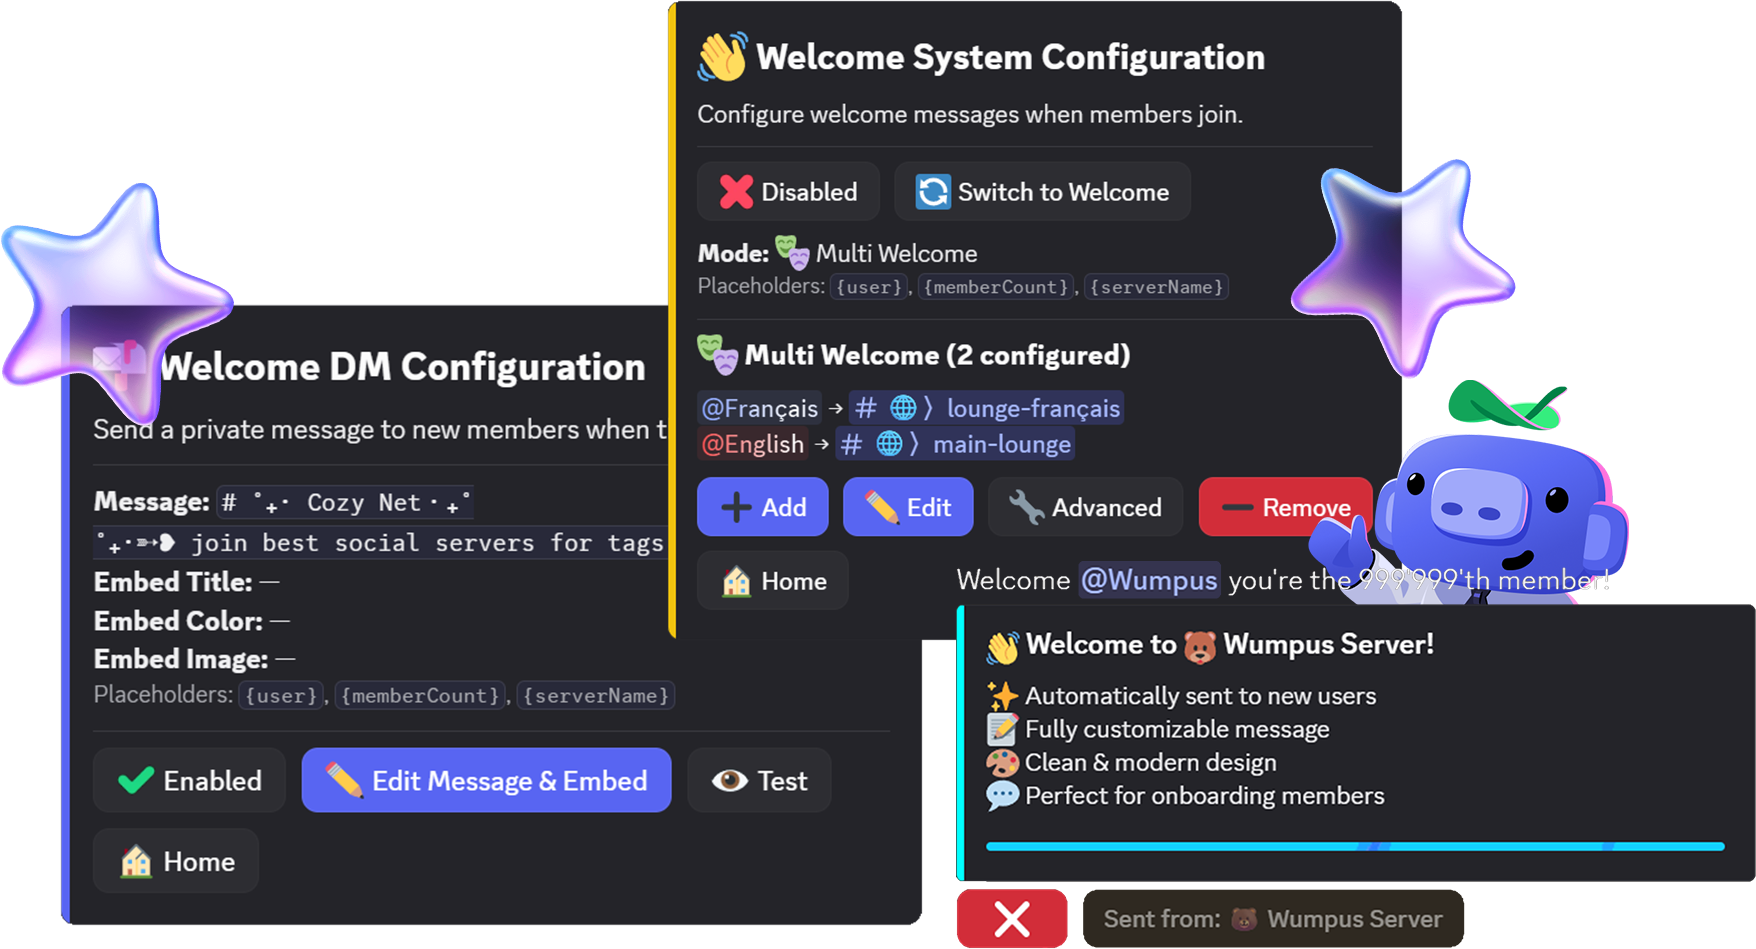Open the Edit Message & Embed editor
The width and height of the screenshot is (1756, 949).
coord(486,780)
